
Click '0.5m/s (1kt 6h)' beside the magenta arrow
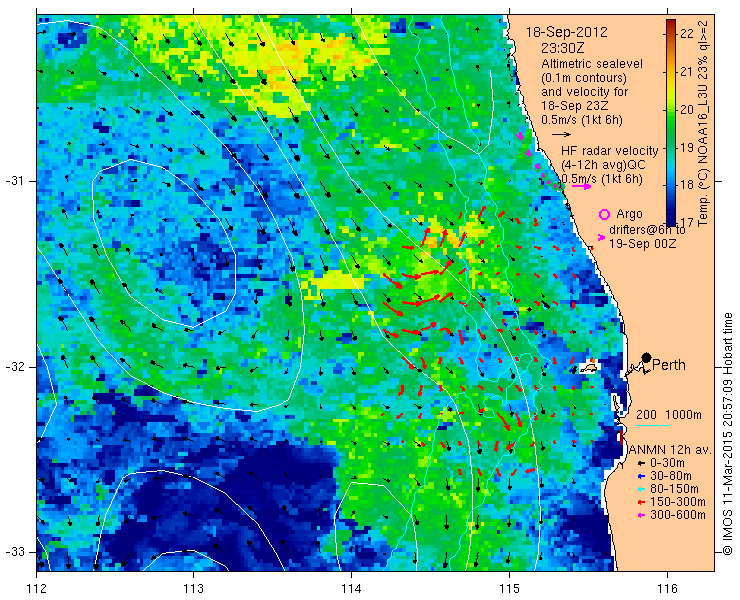[602, 179]
